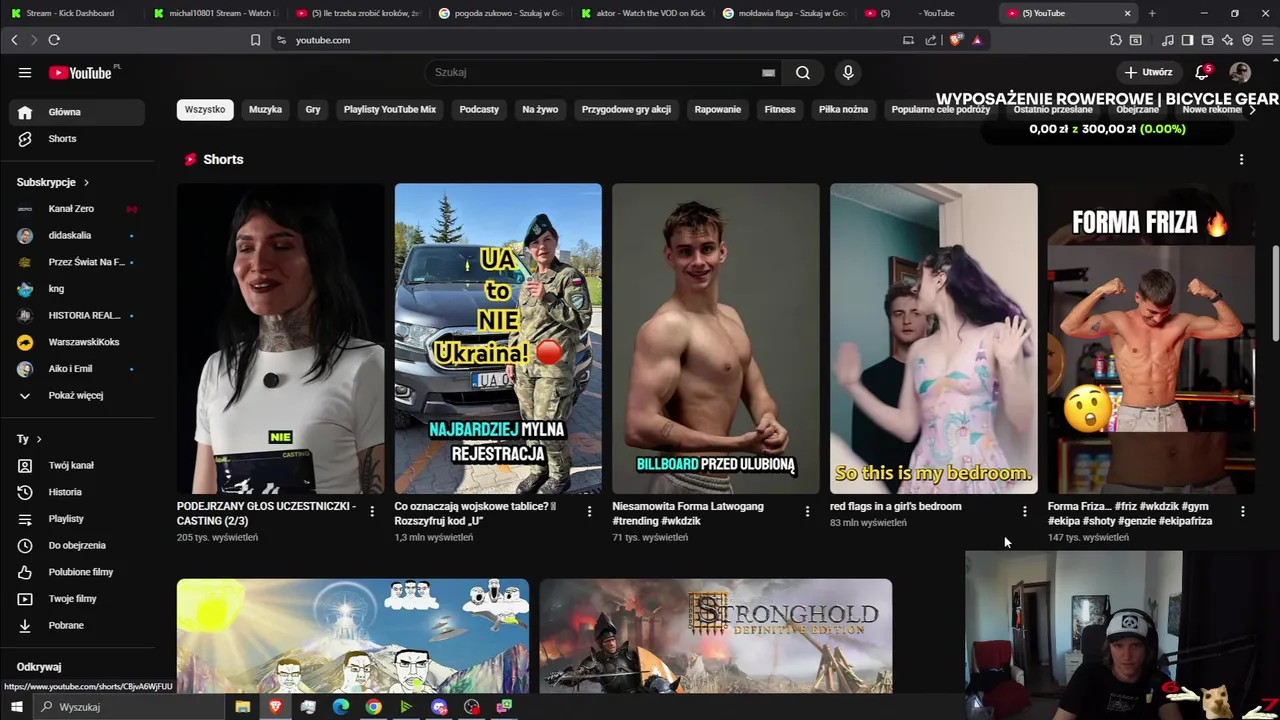Open the notifications bell
The image size is (1280, 720).
pyautogui.click(x=1203, y=72)
